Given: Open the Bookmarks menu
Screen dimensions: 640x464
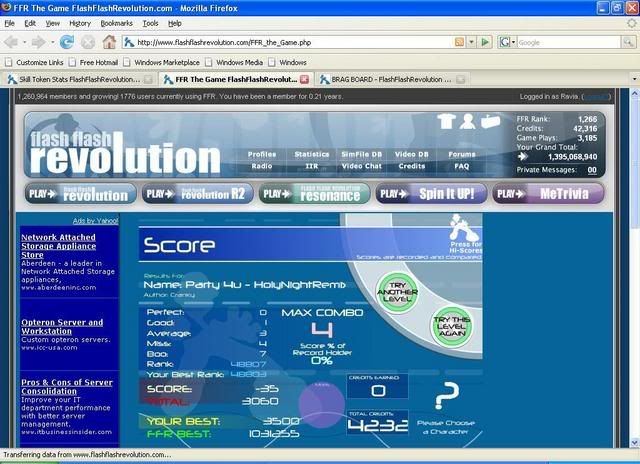Looking at the screenshot, I should tap(116, 22).
